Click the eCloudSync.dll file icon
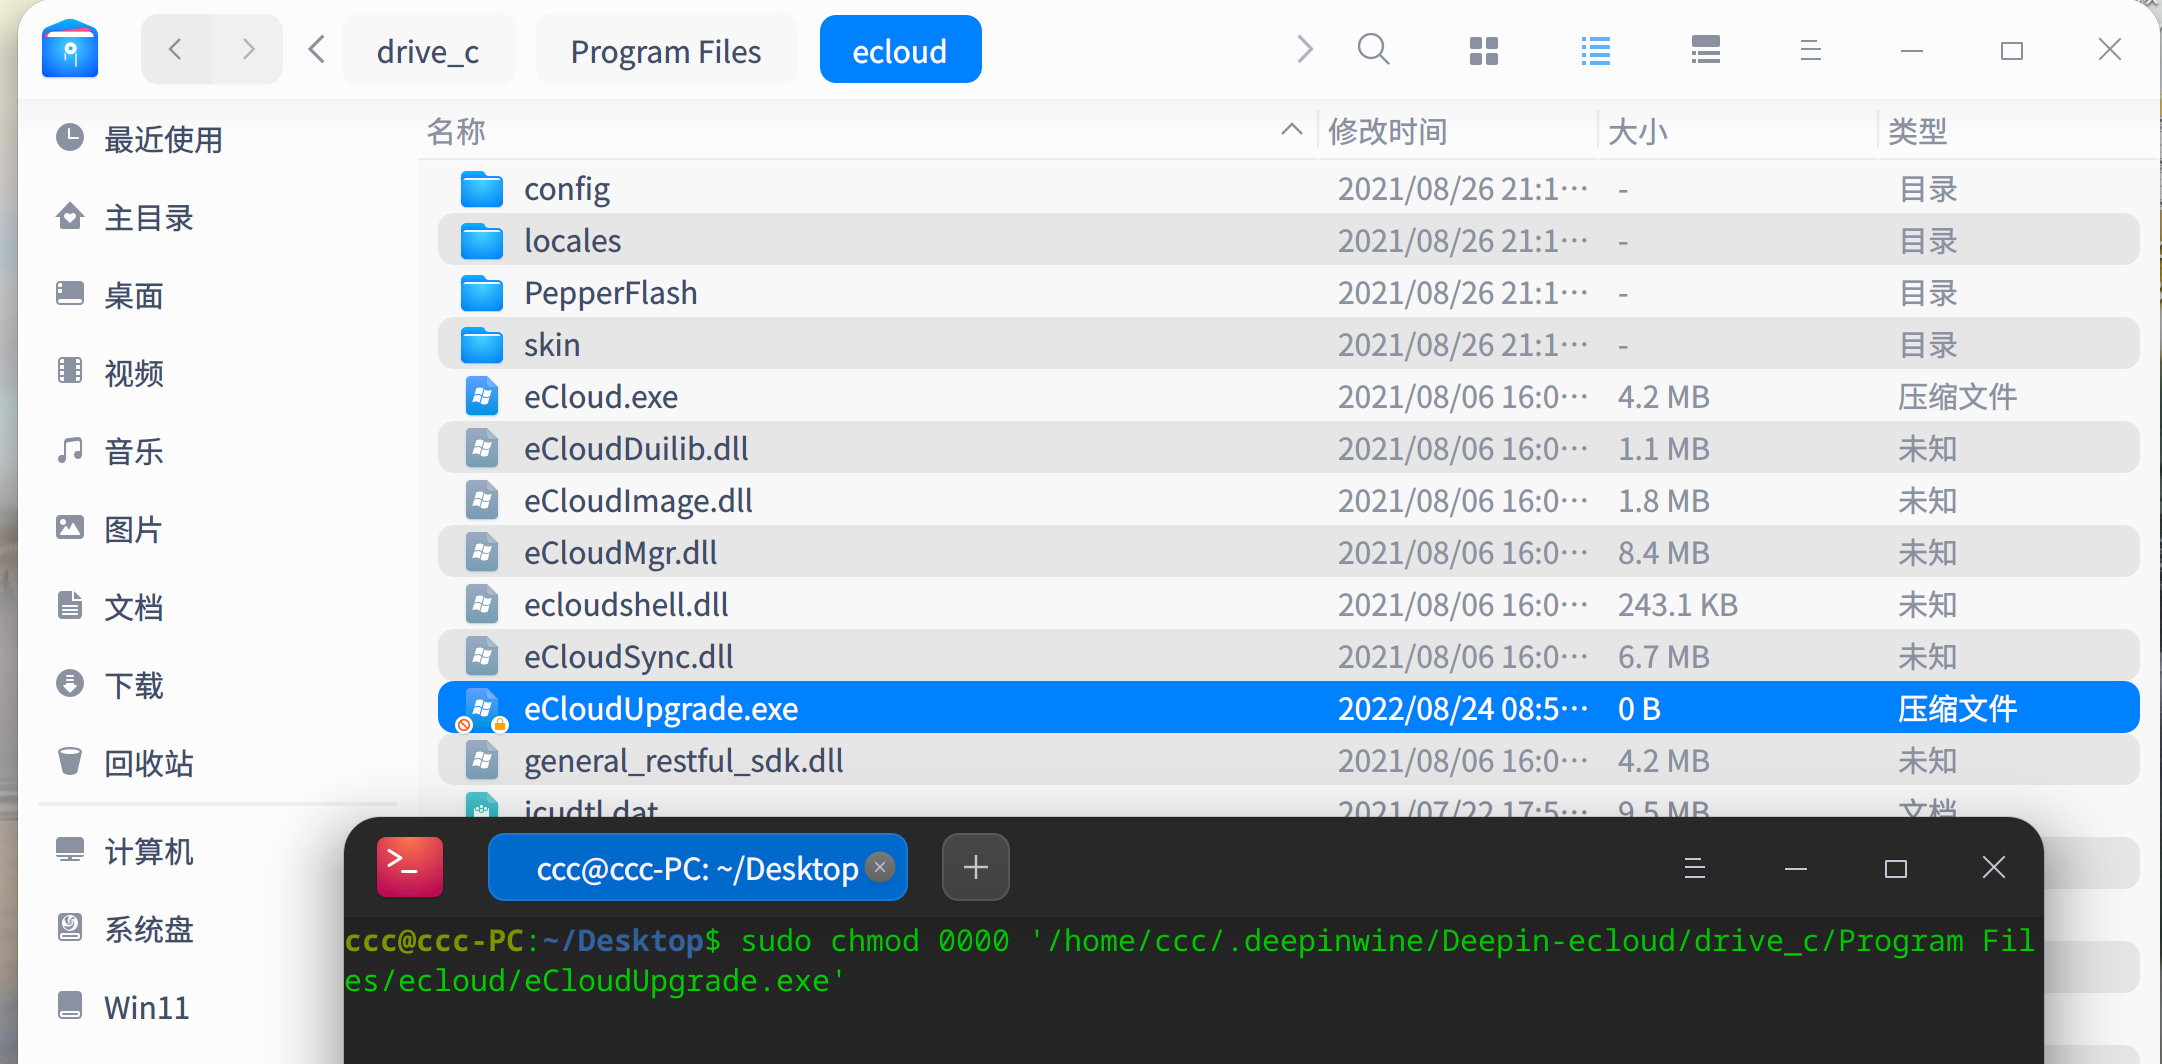This screenshot has height=1064, width=2162. (x=482, y=657)
